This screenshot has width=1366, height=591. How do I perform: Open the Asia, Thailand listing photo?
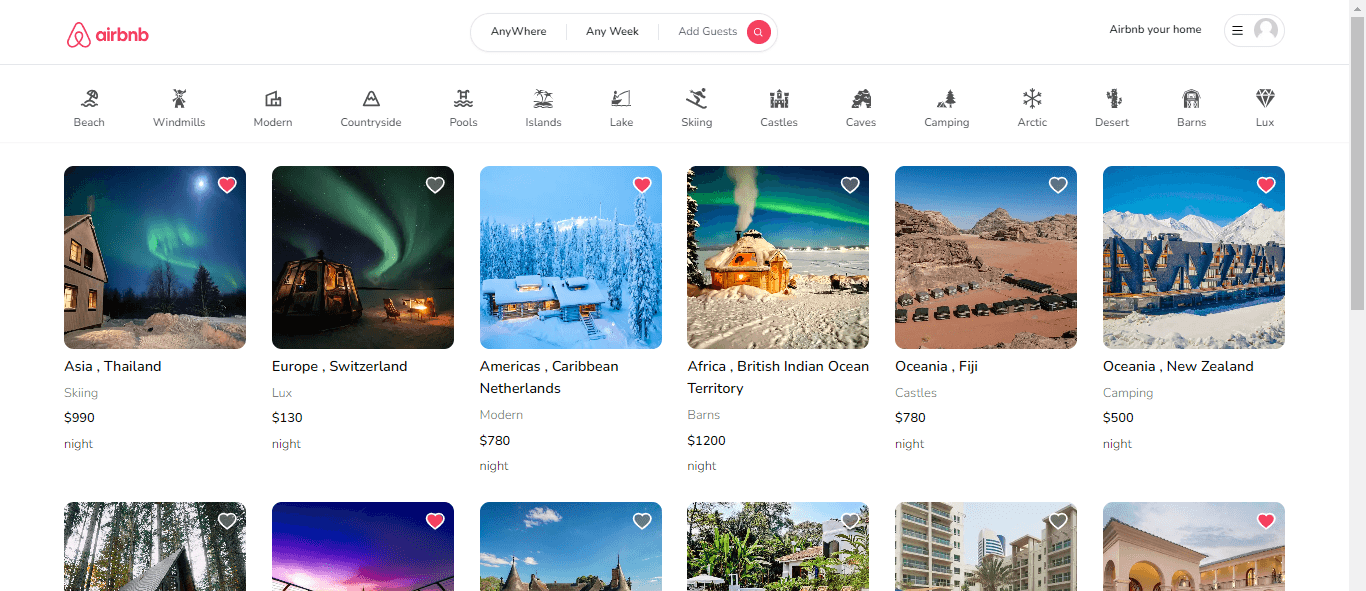(155, 257)
